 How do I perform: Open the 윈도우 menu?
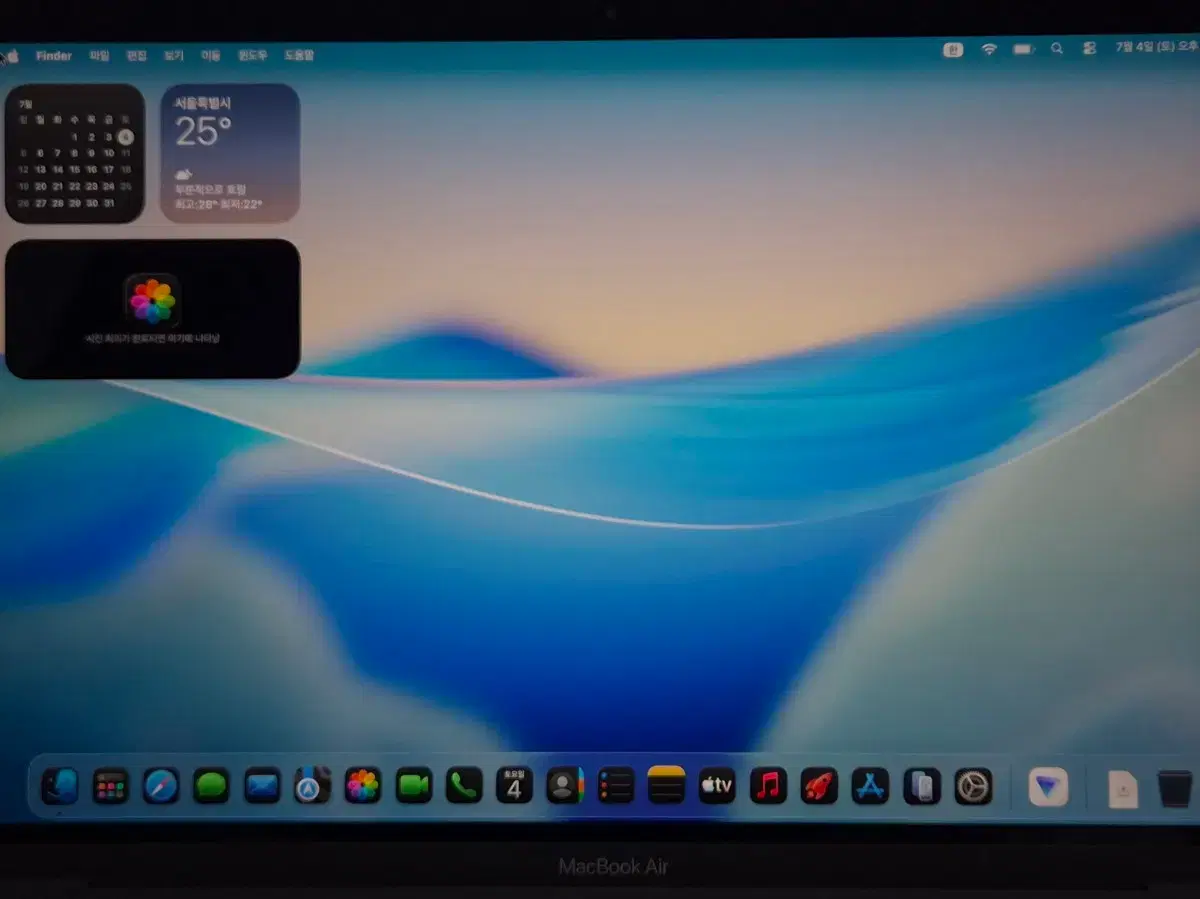click(252, 56)
